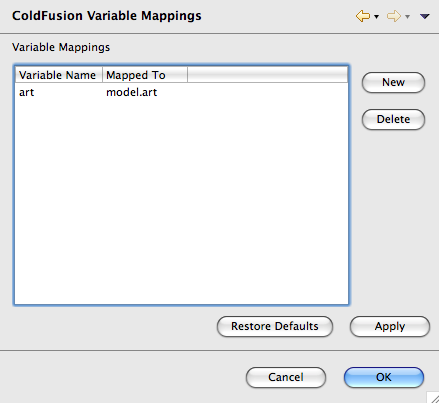Click the Delete button
439x403 pixels.
click(x=393, y=119)
